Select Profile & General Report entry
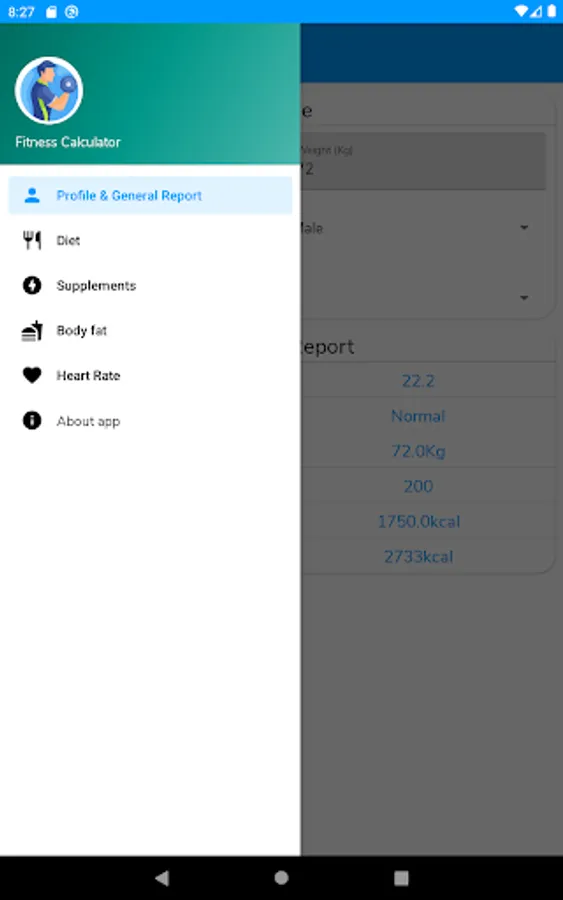The width and height of the screenshot is (563, 900). 150,195
